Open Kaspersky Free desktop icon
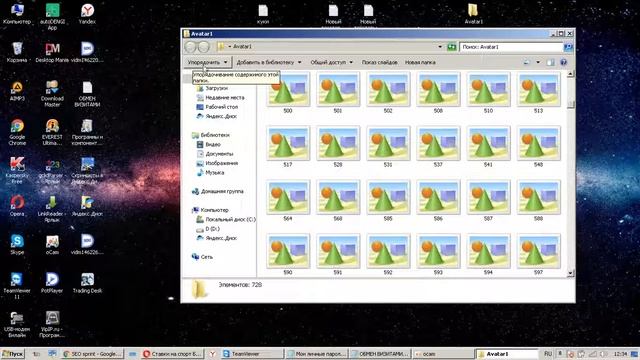 tap(17, 171)
